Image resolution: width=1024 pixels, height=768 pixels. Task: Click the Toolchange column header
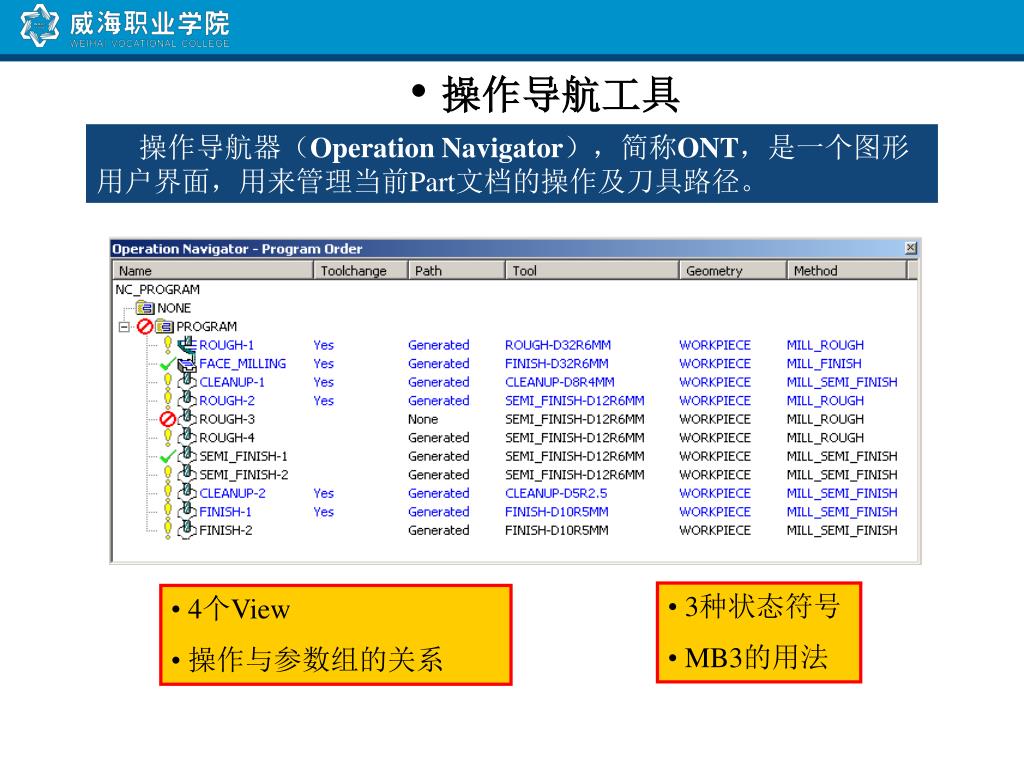pos(360,270)
